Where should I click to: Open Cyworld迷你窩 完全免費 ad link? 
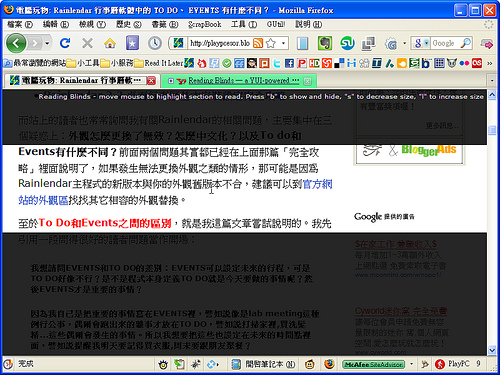click(x=401, y=311)
